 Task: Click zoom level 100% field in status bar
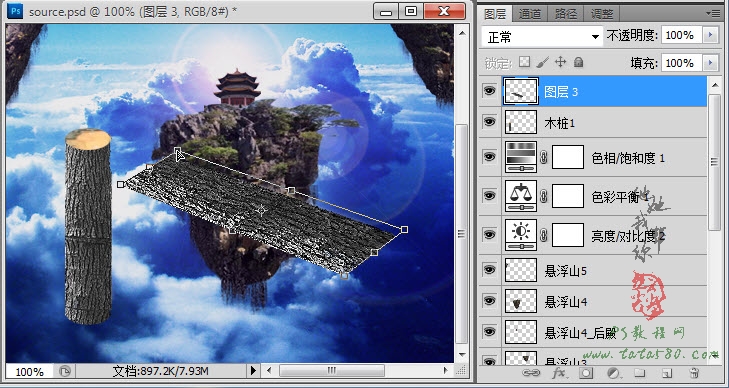(x=30, y=372)
